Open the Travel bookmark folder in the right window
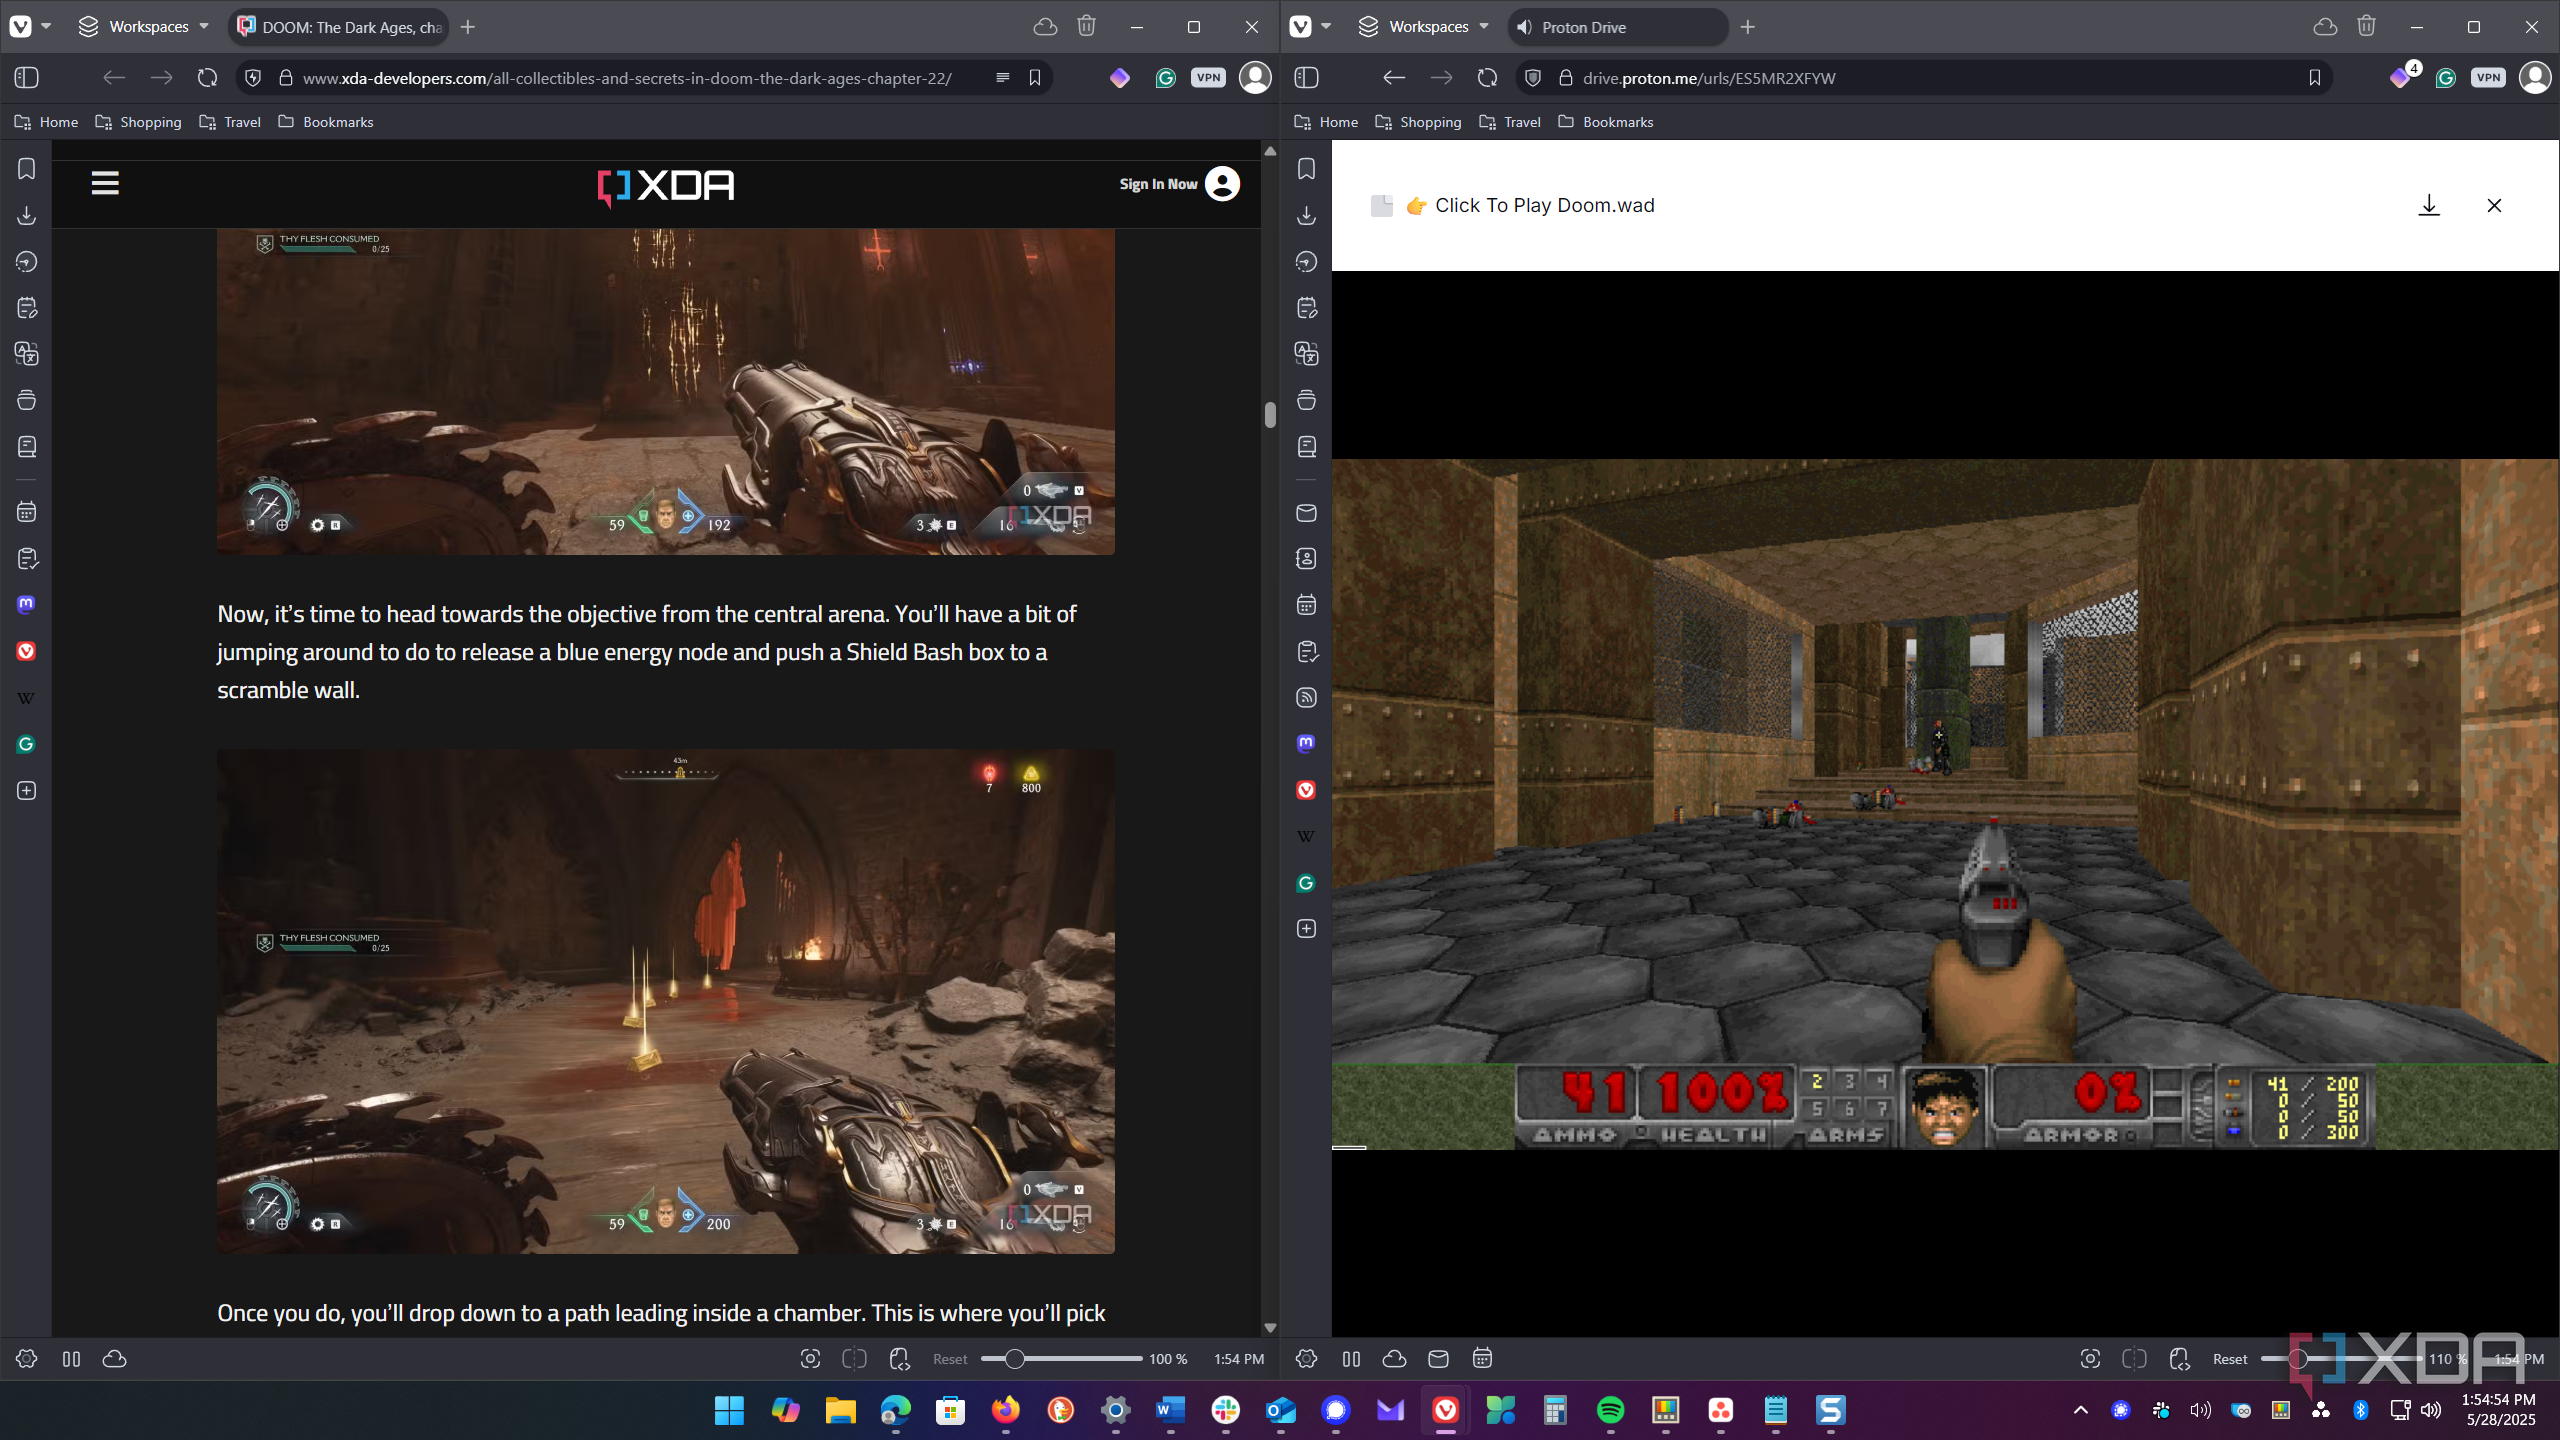The image size is (2560, 1440). click(1510, 122)
